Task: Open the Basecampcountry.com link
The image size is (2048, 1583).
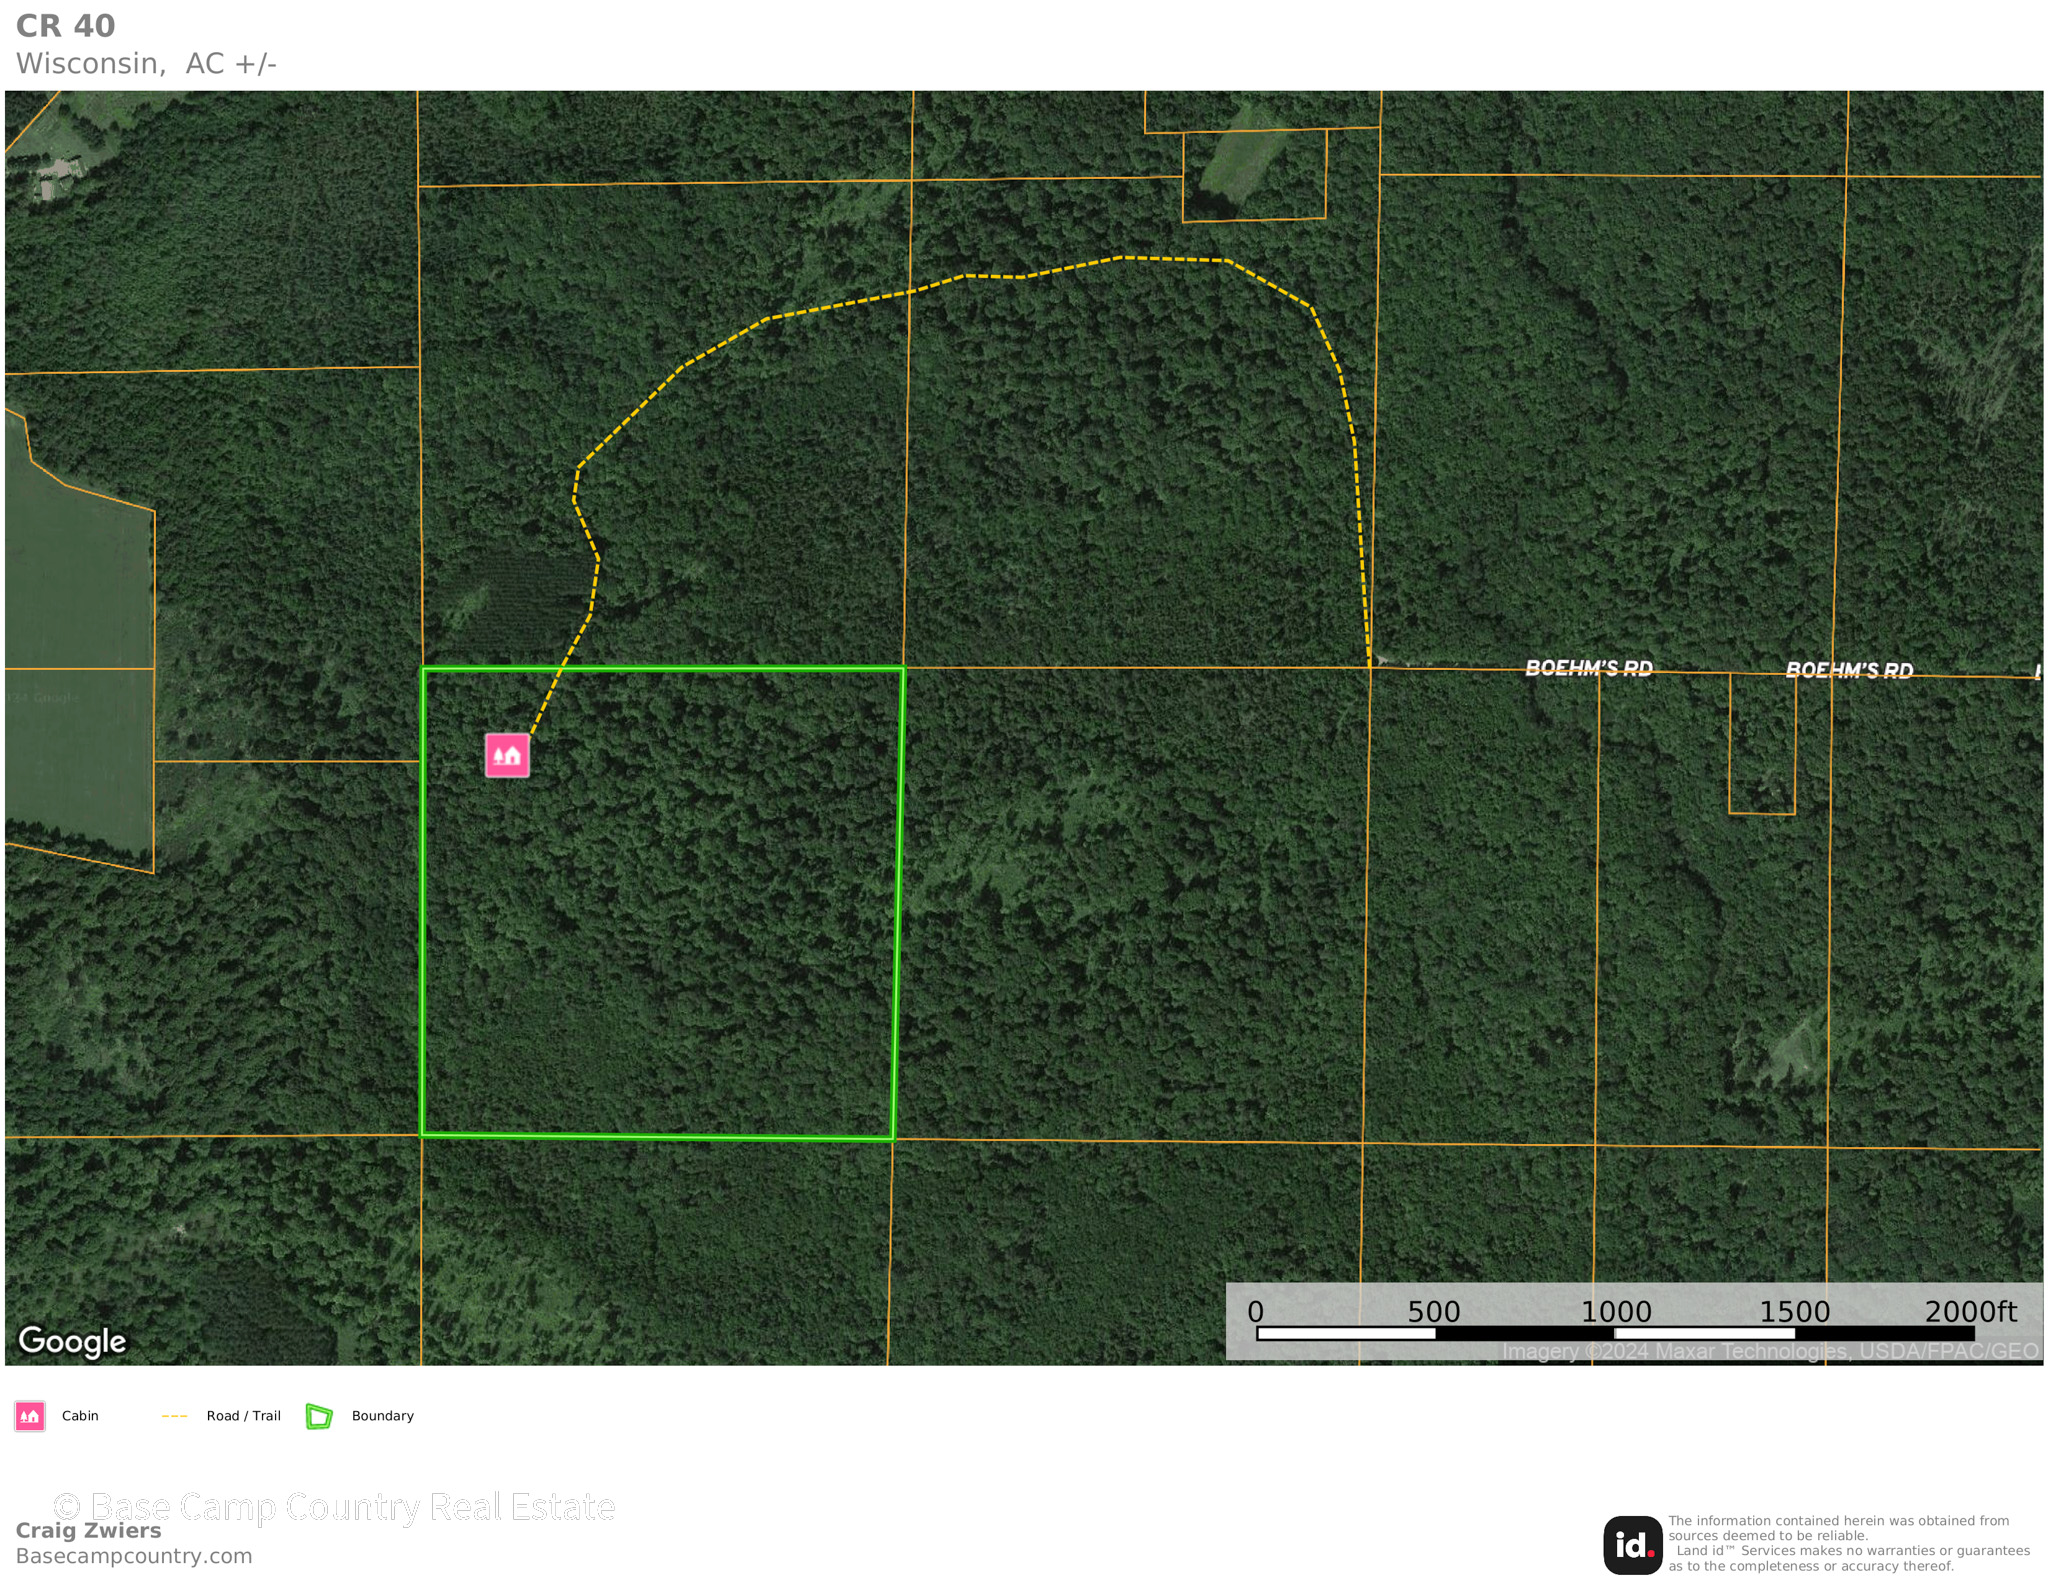Action: pyautogui.click(x=134, y=1556)
